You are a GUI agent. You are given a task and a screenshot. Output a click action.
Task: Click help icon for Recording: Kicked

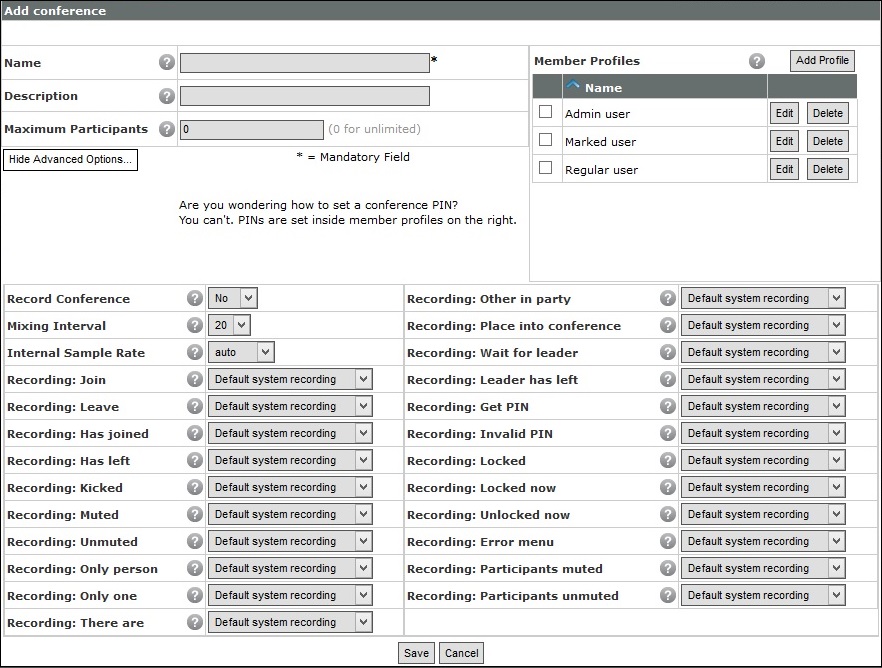pyautogui.click(x=195, y=488)
